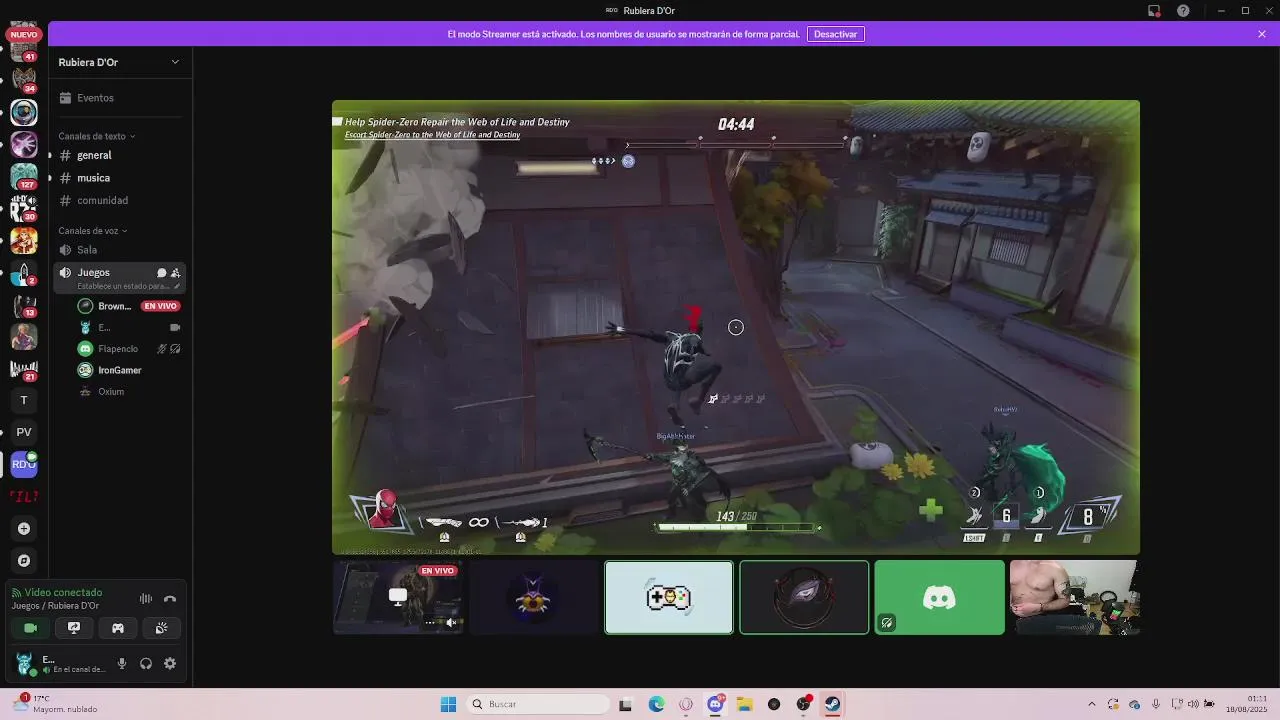Open the Rubiera D'Or server dropdown
This screenshot has height=720, width=1280.
tap(120, 62)
